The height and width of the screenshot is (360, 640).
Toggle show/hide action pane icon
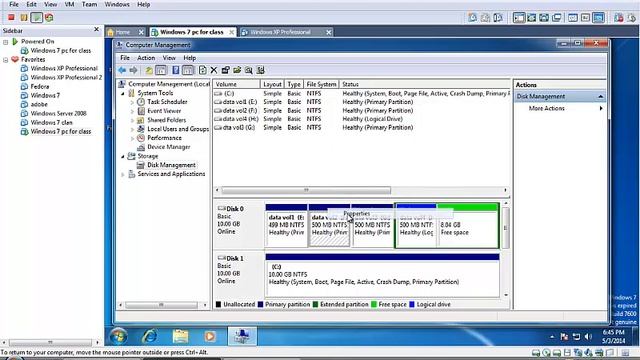point(188,70)
